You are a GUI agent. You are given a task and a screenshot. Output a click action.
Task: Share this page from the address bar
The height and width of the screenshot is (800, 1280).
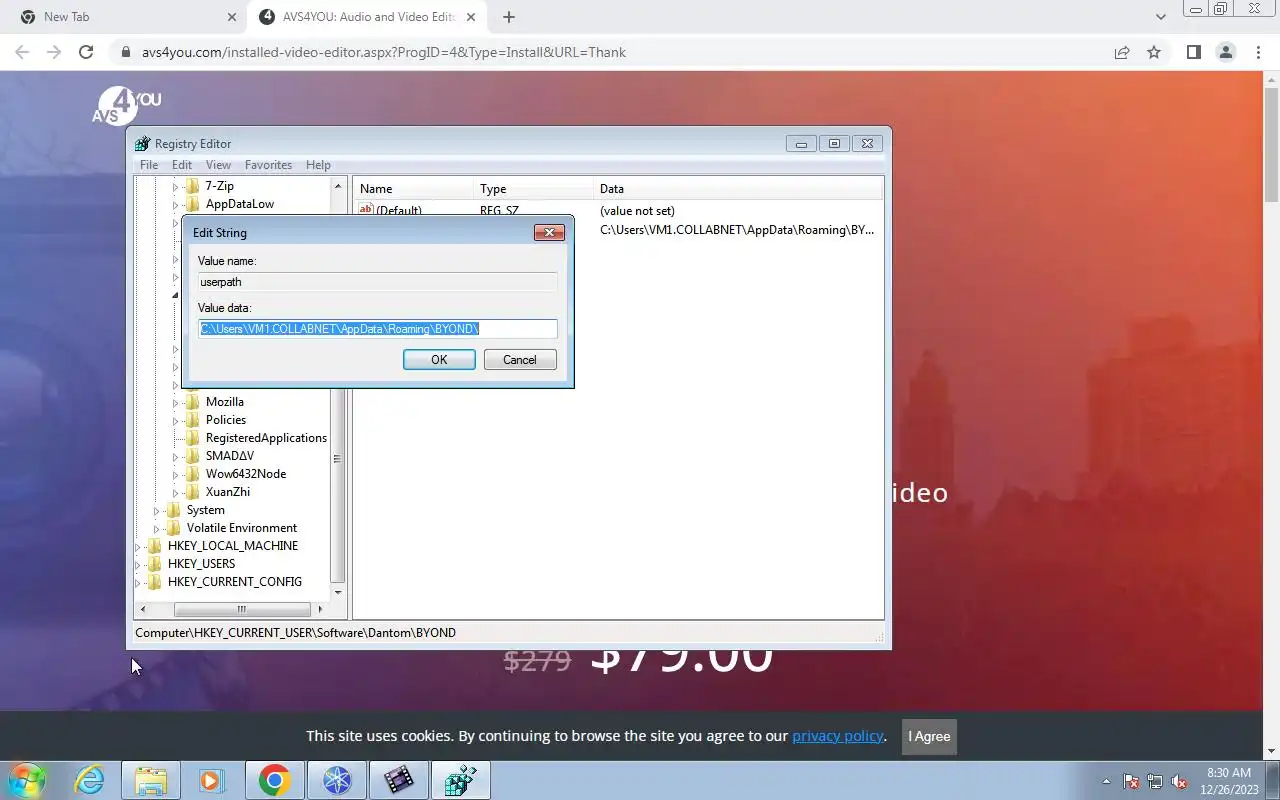tap(1122, 52)
